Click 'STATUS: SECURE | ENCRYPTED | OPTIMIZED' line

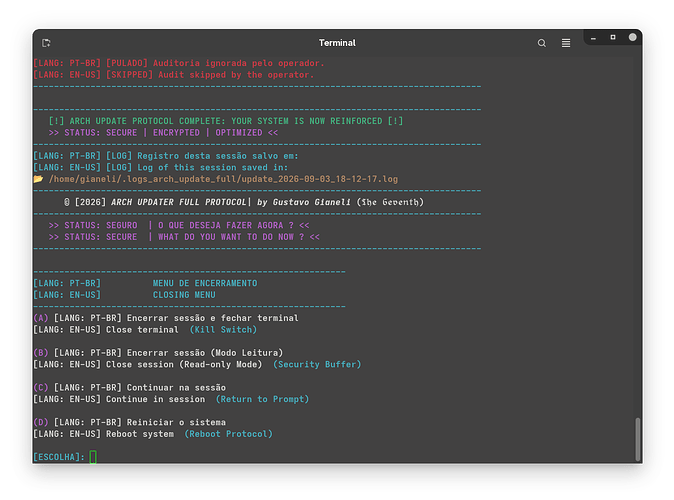(x=163, y=132)
